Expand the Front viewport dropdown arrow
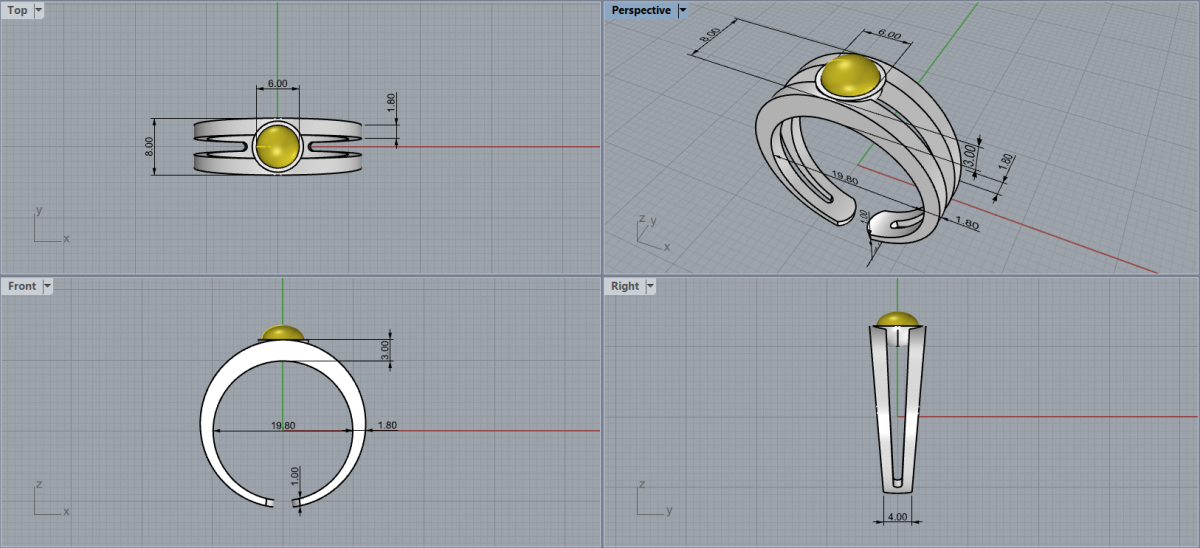1200x548 pixels. pyautogui.click(x=47, y=286)
